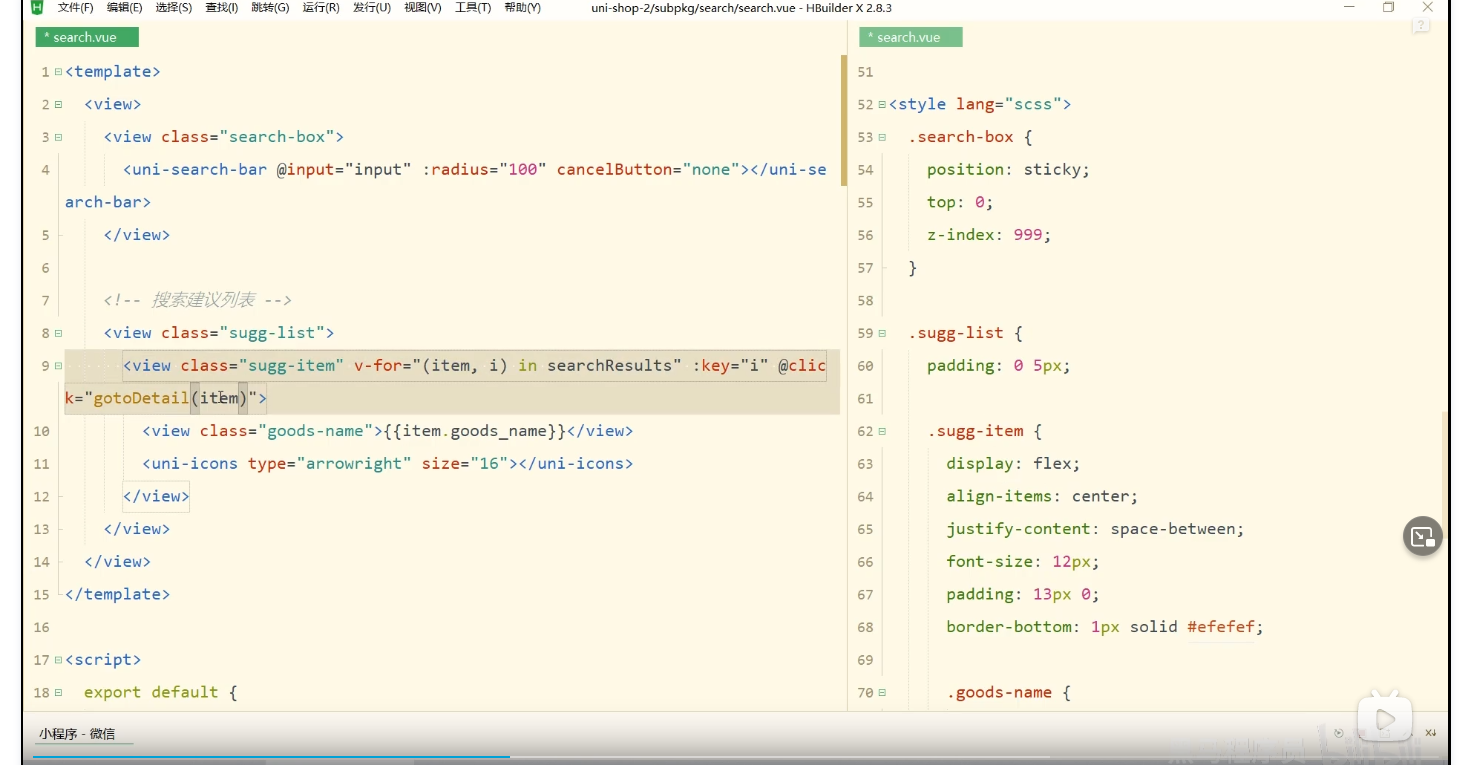Open the 编辑(E) menu
The image size is (1468, 765).
[124, 7]
